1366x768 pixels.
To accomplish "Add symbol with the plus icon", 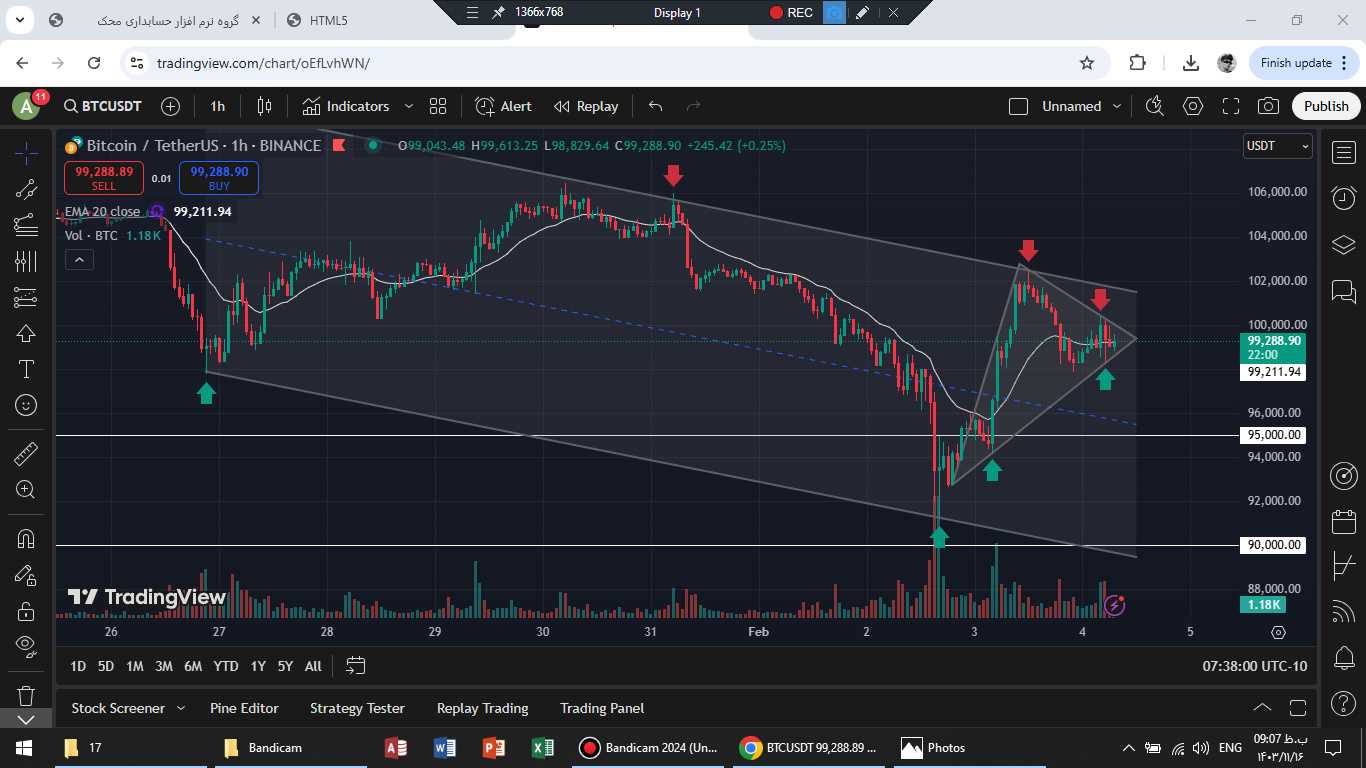I will pos(170,106).
